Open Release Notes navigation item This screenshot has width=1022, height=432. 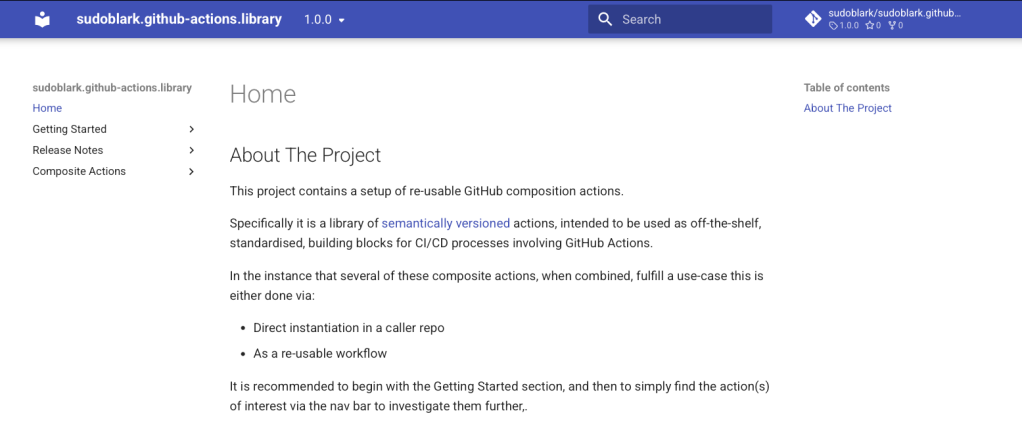click(x=68, y=150)
